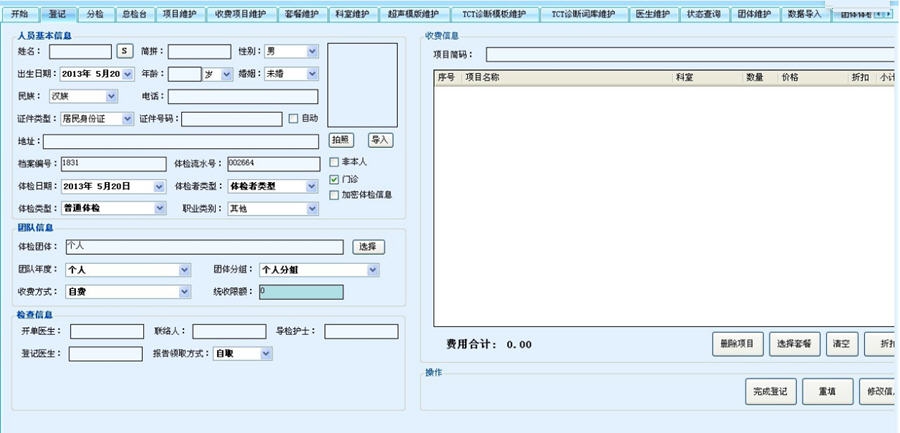Open the 体检日期 date dropdown
The height and width of the screenshot is (433, 900).
[160, 187]
